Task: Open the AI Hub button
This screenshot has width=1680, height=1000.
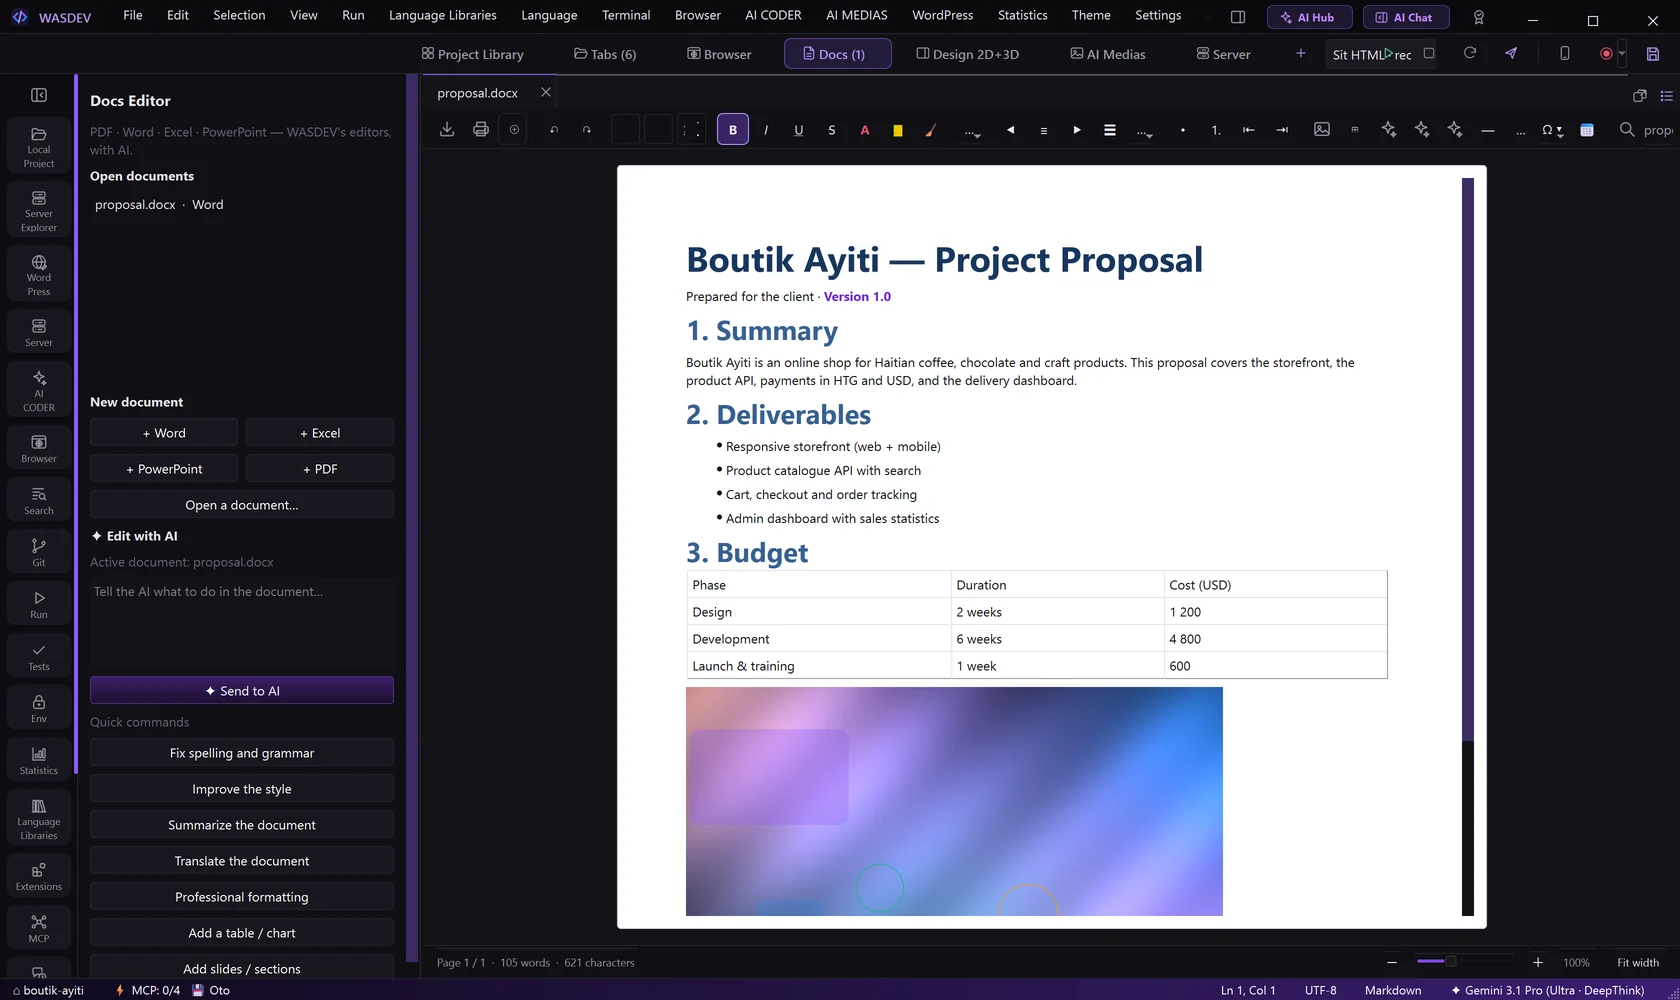Action: pos(1309,17)
